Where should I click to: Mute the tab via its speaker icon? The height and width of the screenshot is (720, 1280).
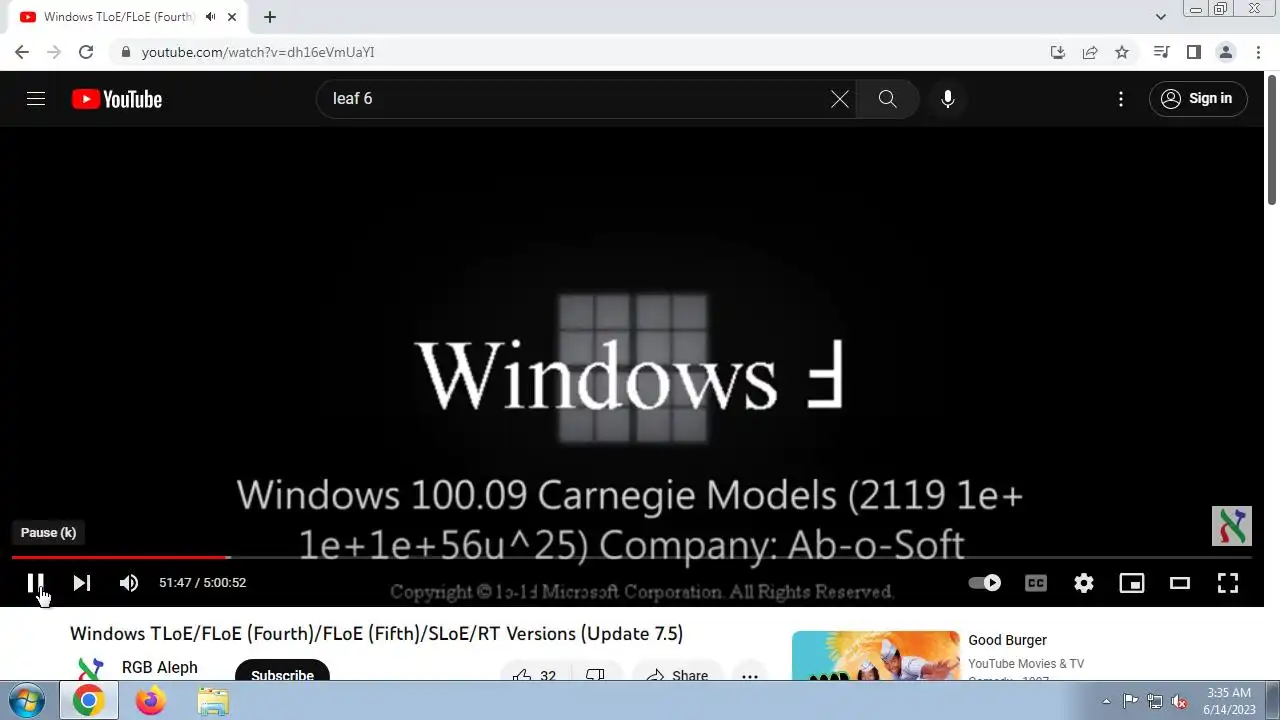click(211, 17)
